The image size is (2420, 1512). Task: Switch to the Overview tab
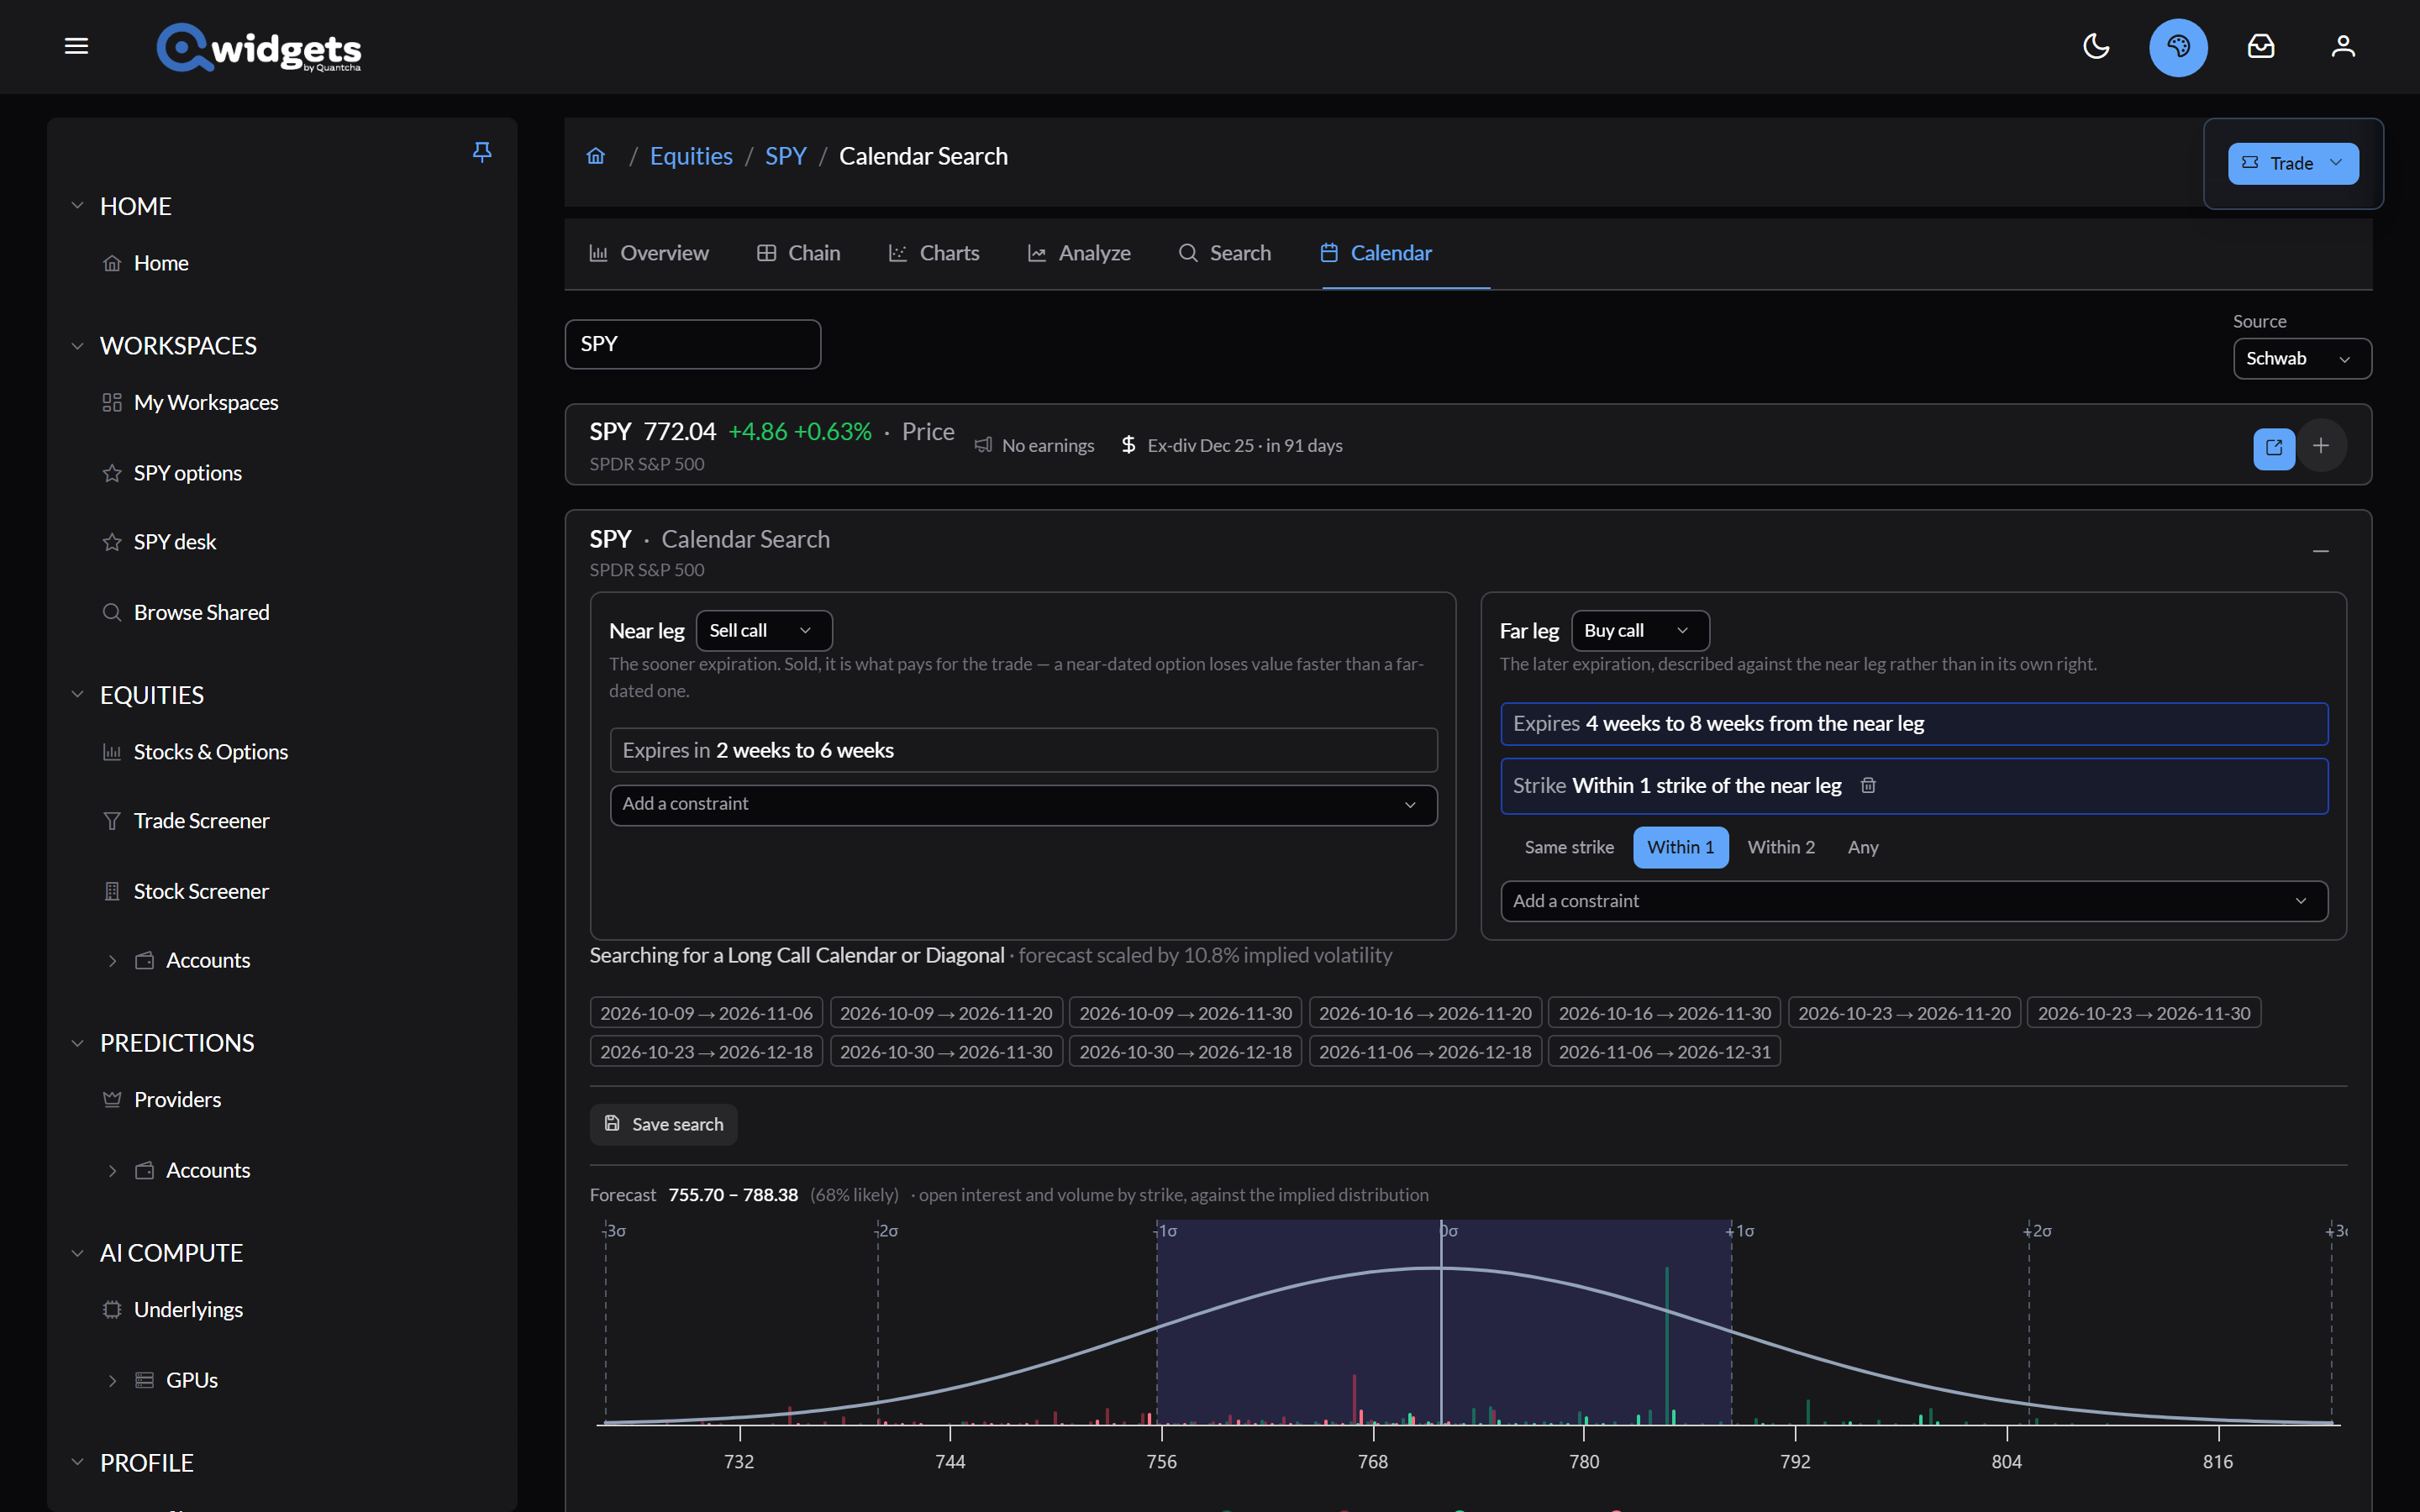[649, 254]
